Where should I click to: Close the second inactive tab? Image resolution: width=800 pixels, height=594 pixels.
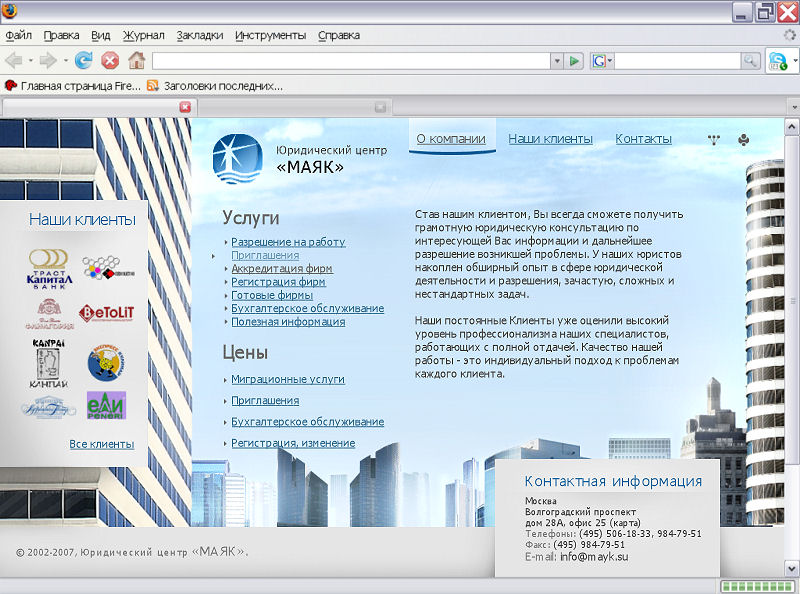(380, 107)
